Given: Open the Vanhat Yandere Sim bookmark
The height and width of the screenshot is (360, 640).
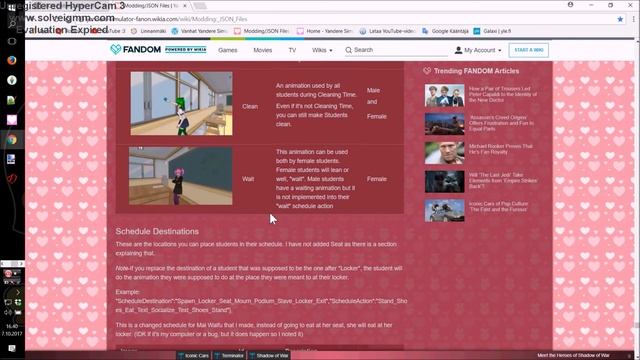Looking at the screenshot, I should click(199, 31).
